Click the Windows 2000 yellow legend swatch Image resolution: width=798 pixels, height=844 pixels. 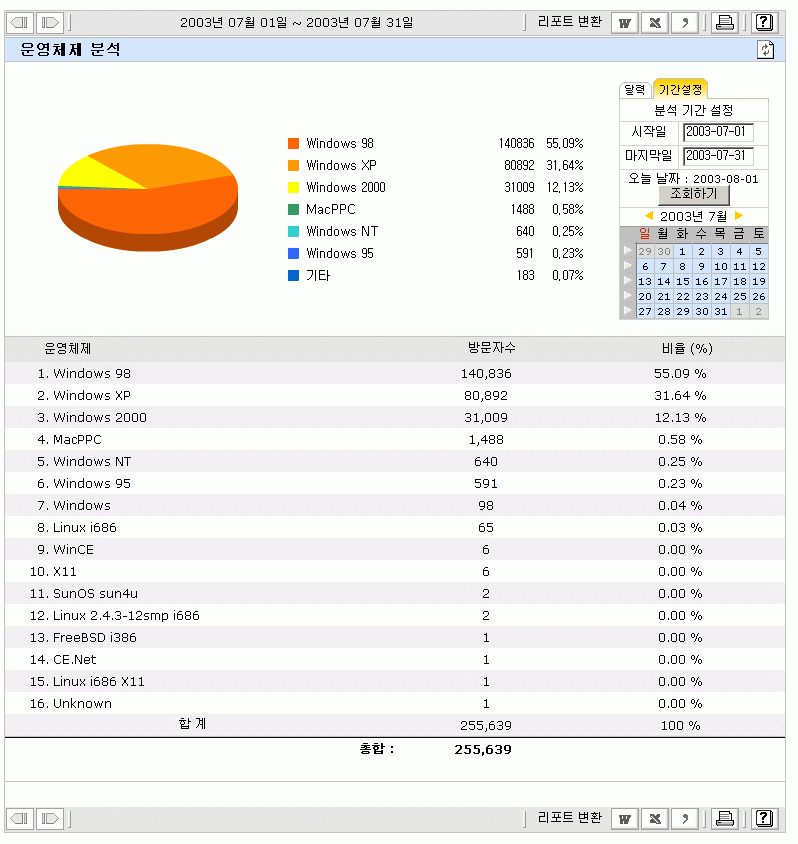tap(293, 187)
